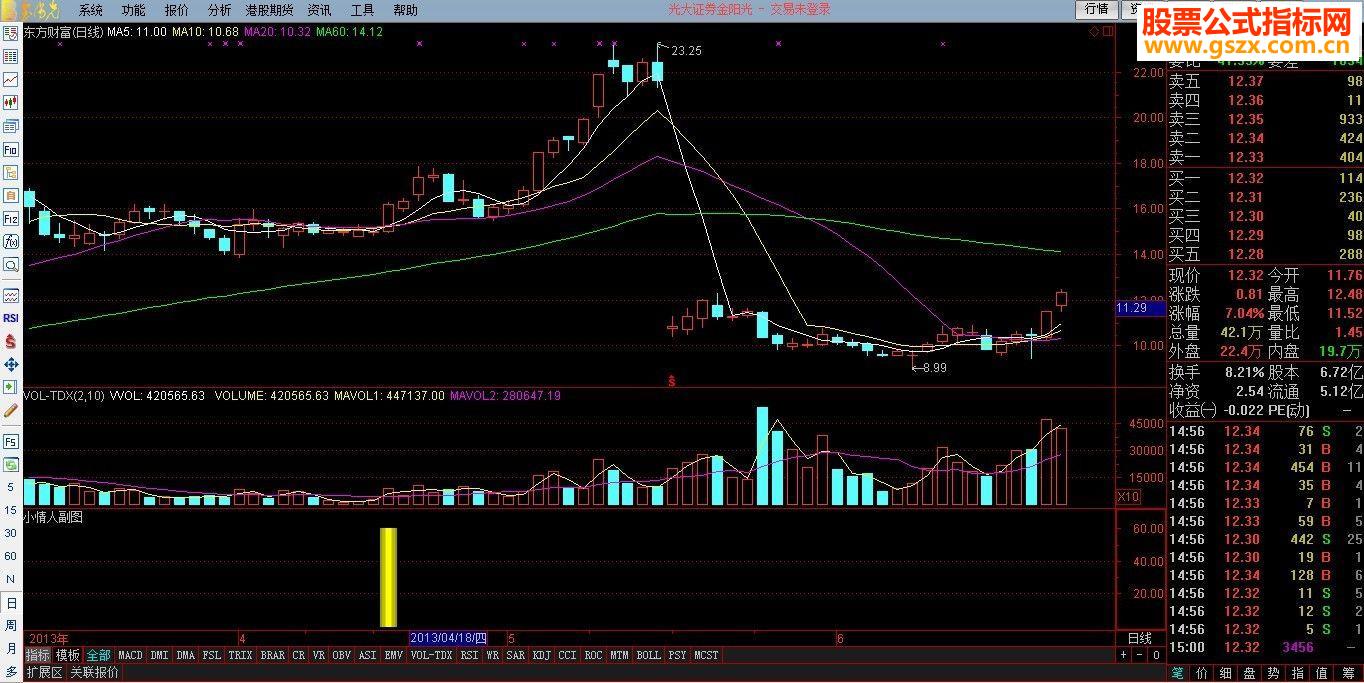
Task: Click the plus zoom-in button near 日线
Action: (1123, 655)
